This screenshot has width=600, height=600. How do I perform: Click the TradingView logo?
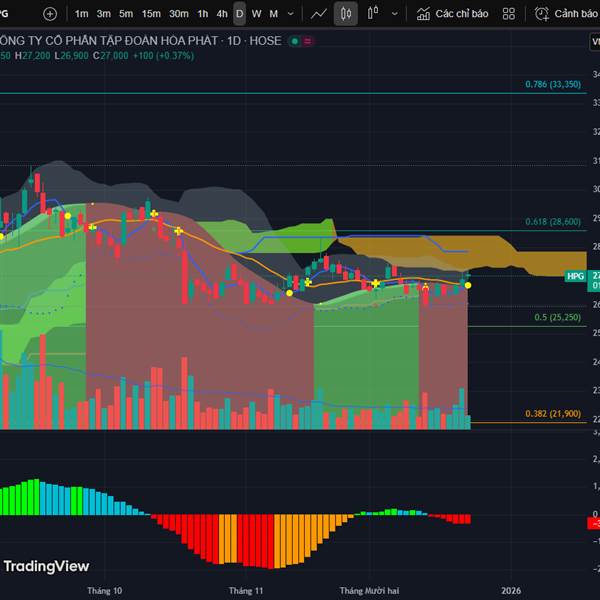(x=46, y=566)
